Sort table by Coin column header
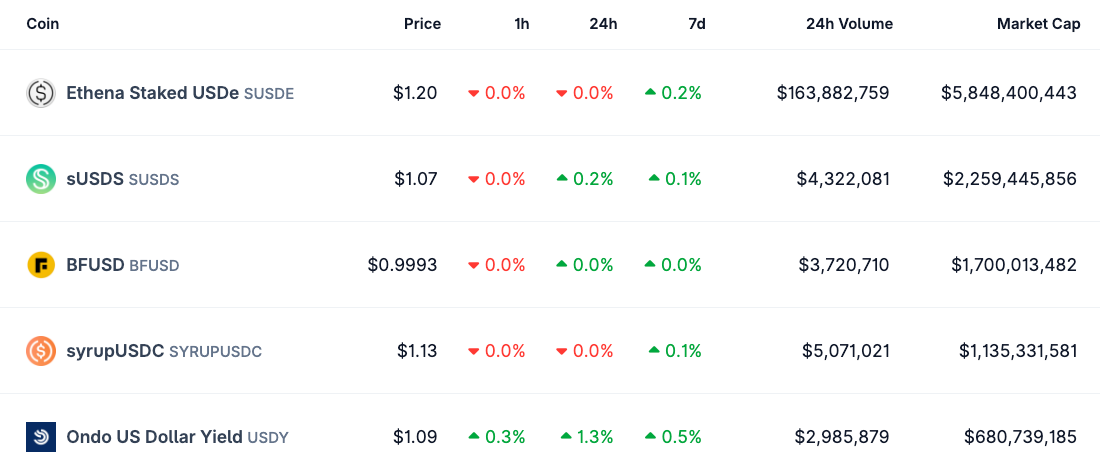The height and width of the screenshot is (476, 1100). point(43,24)
